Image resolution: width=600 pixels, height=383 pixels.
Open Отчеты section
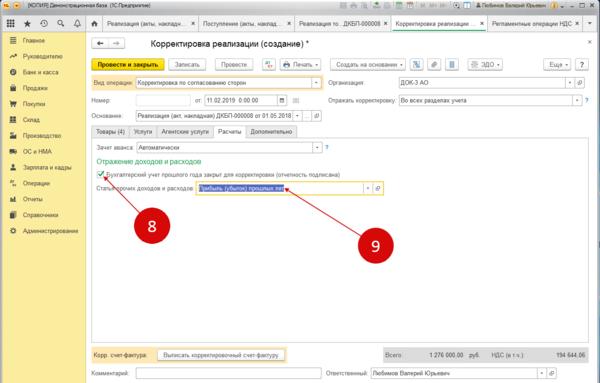click(x=33, y=199)
